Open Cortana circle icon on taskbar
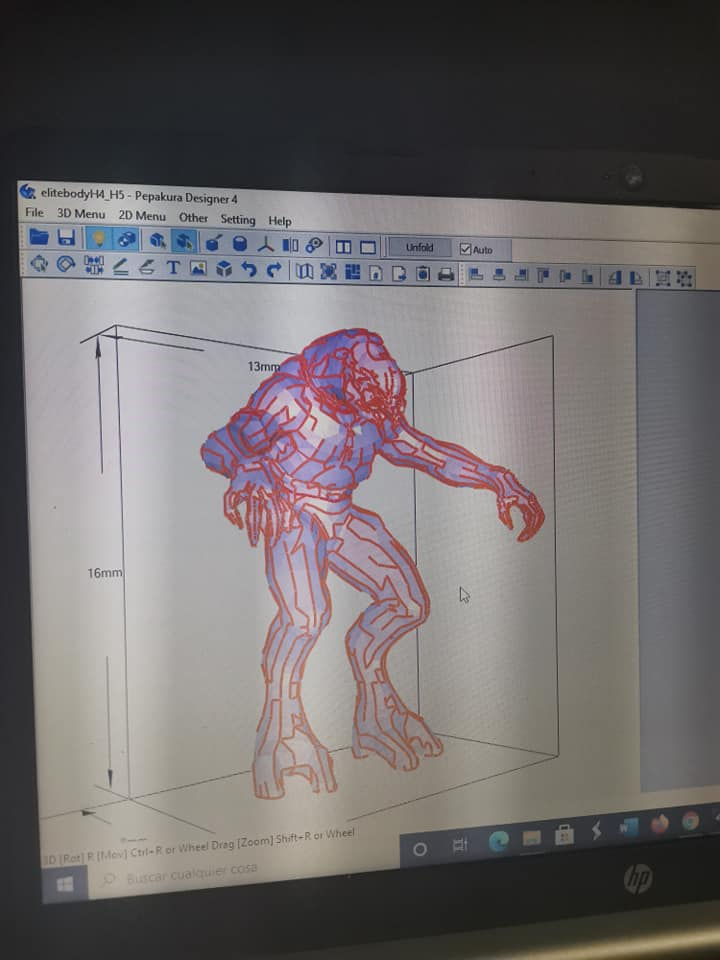Viewport: 720px width, 960px height. click(x=420, y=850)
